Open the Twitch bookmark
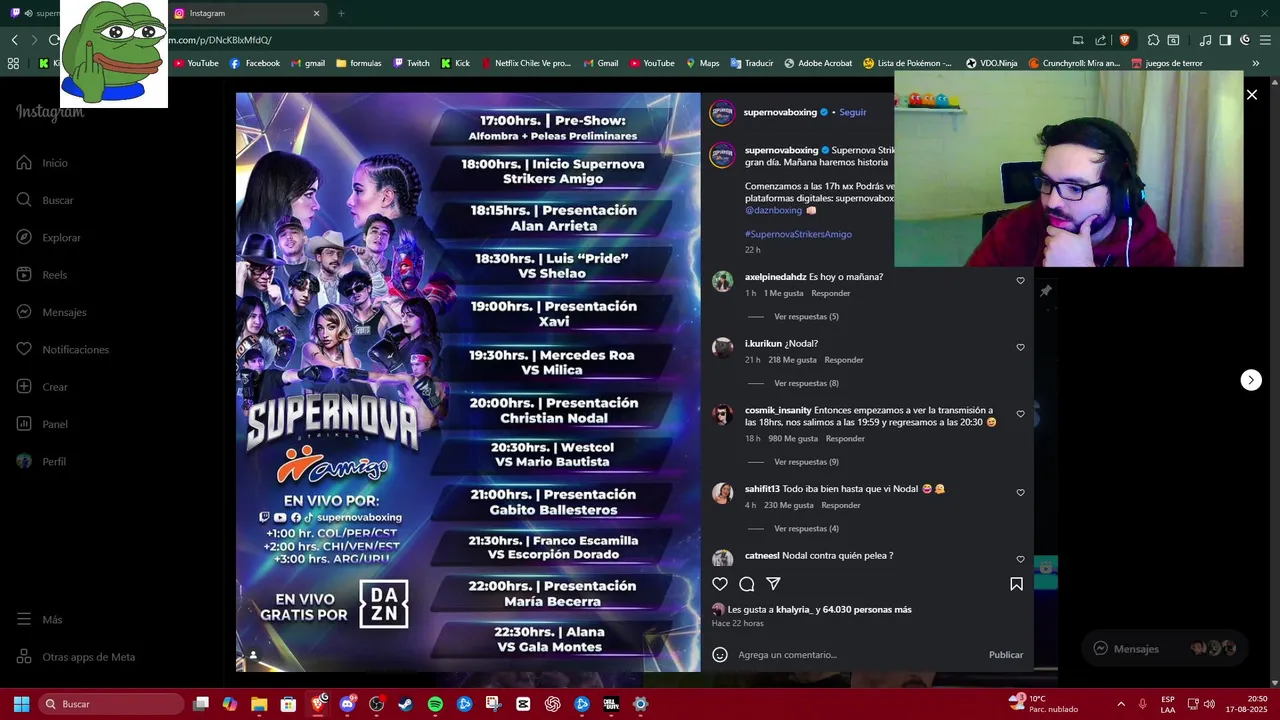This screenshot has height=720, width=1280. (411, 63)
